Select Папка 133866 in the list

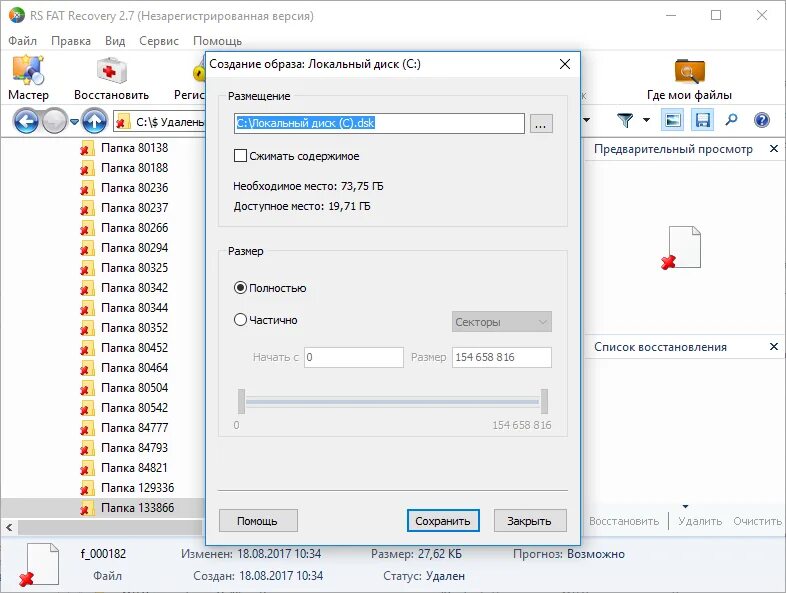click(x=137, y=508)
